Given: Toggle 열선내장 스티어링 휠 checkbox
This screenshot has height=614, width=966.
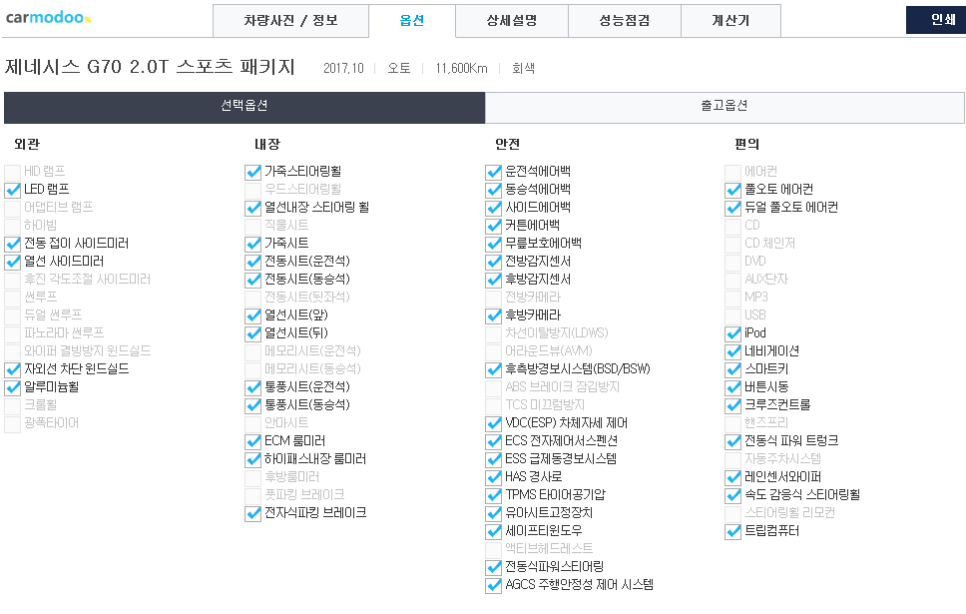Looking at the screenshot, I should pos(253,208).
